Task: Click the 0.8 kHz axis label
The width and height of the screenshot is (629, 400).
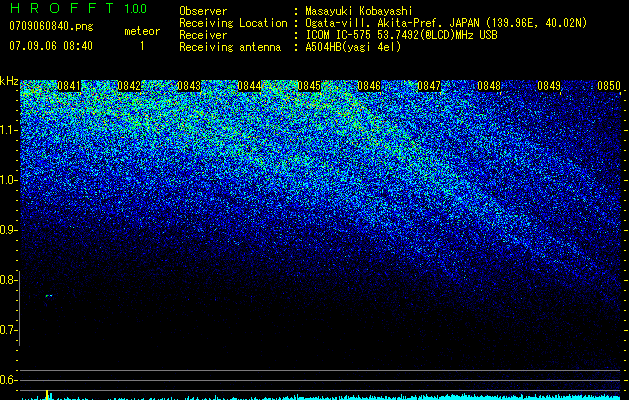Action: [x=8, y=280]
